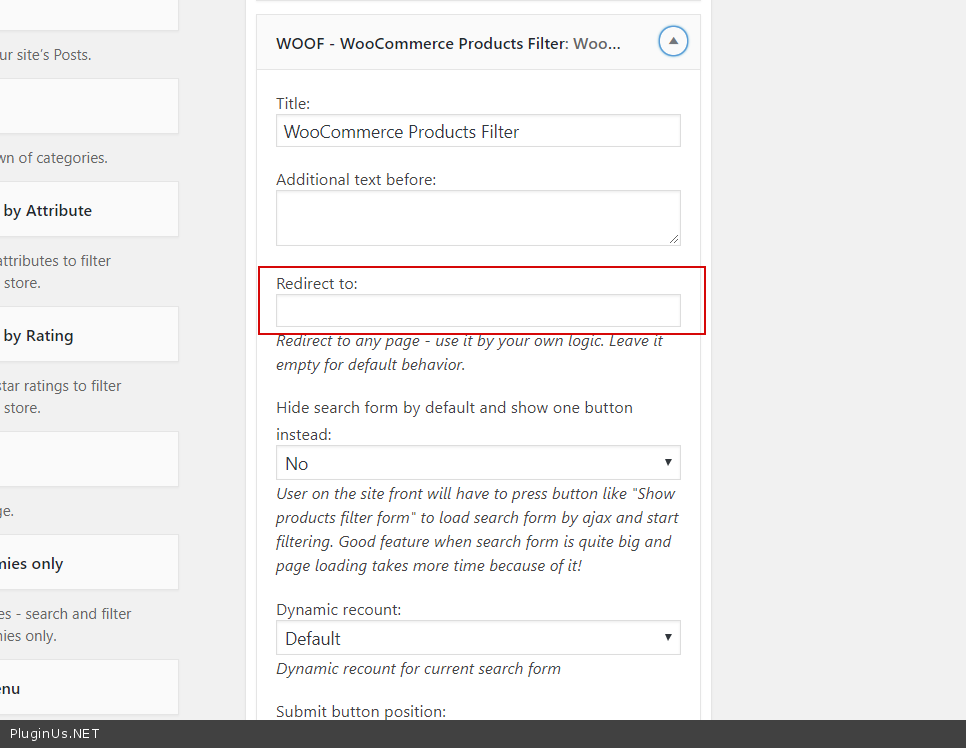This screenshot has height=748, width=966.
Task: Click the 'User on the site front' help text
Action: pos(477,529)
